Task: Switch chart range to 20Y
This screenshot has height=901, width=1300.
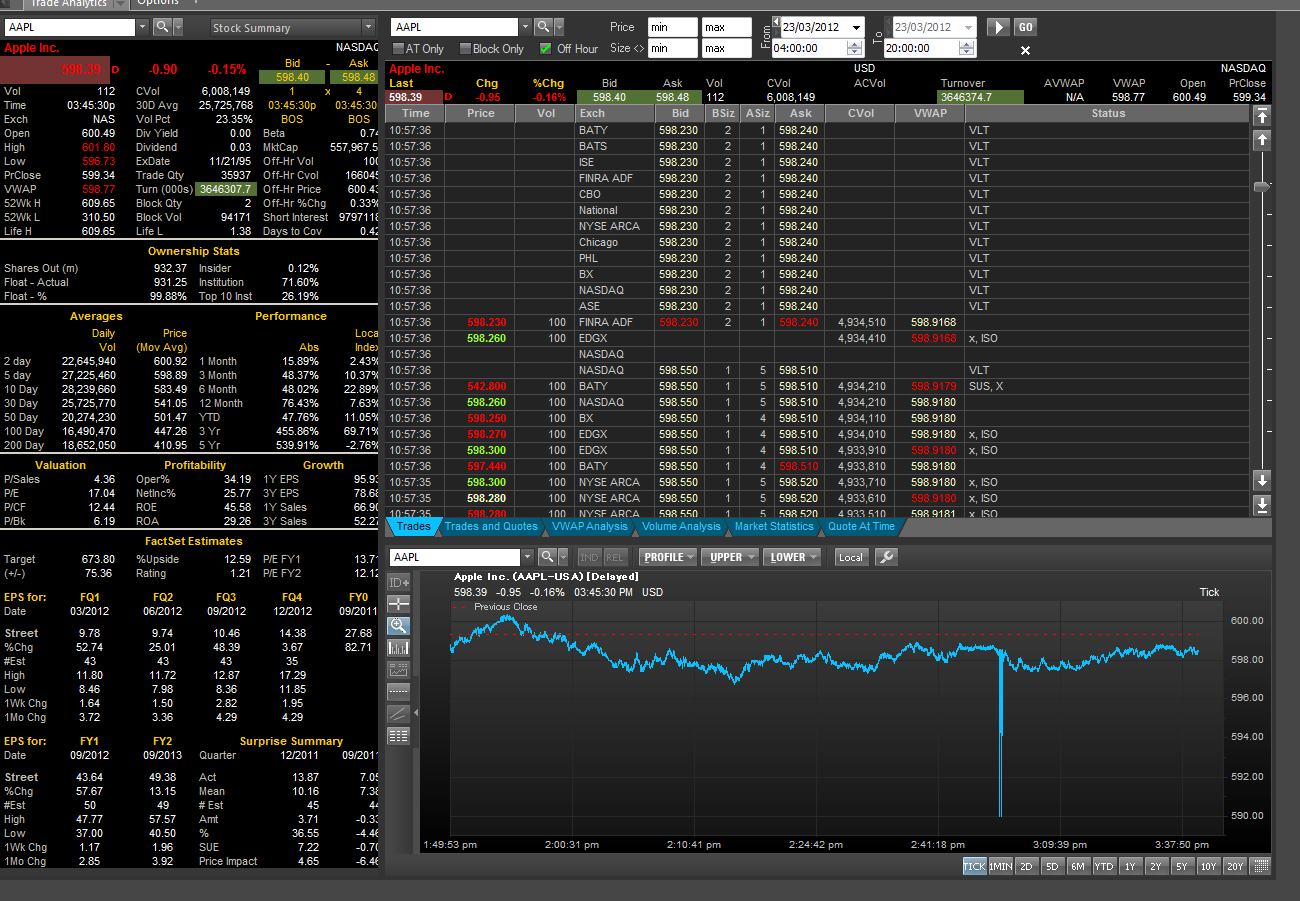Action: coord(1235,867)
